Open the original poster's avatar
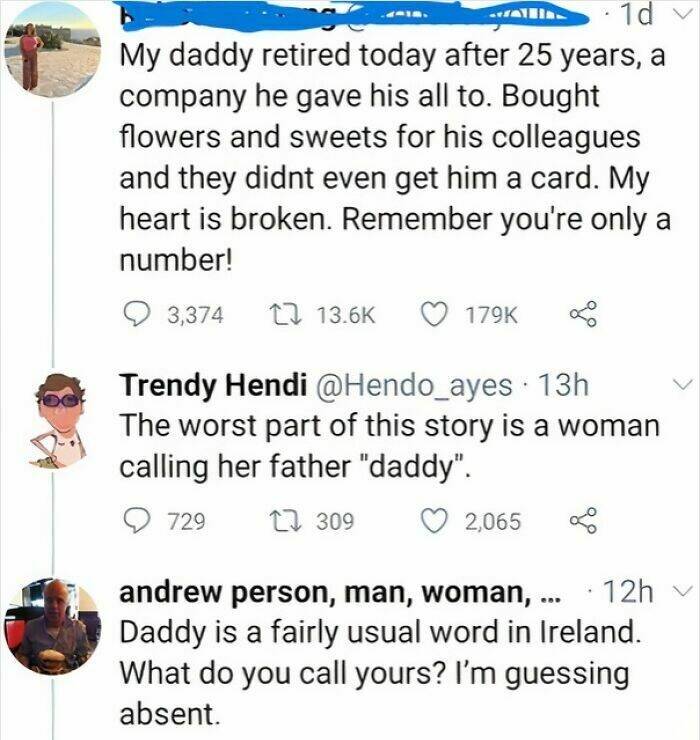This screenshot has width=700, height=740. (52, 52)
